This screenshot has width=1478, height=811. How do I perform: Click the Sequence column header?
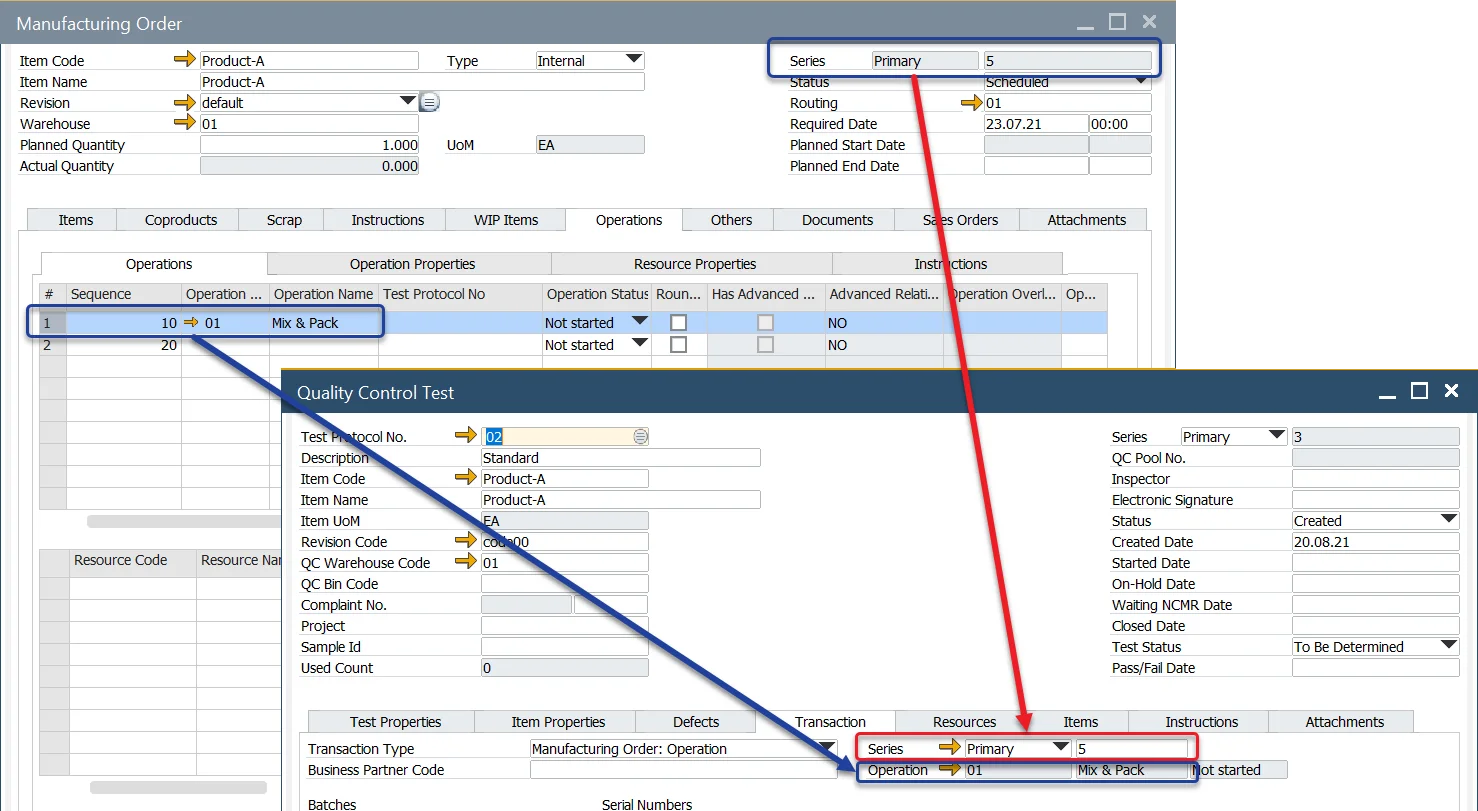tap(123, 294)
